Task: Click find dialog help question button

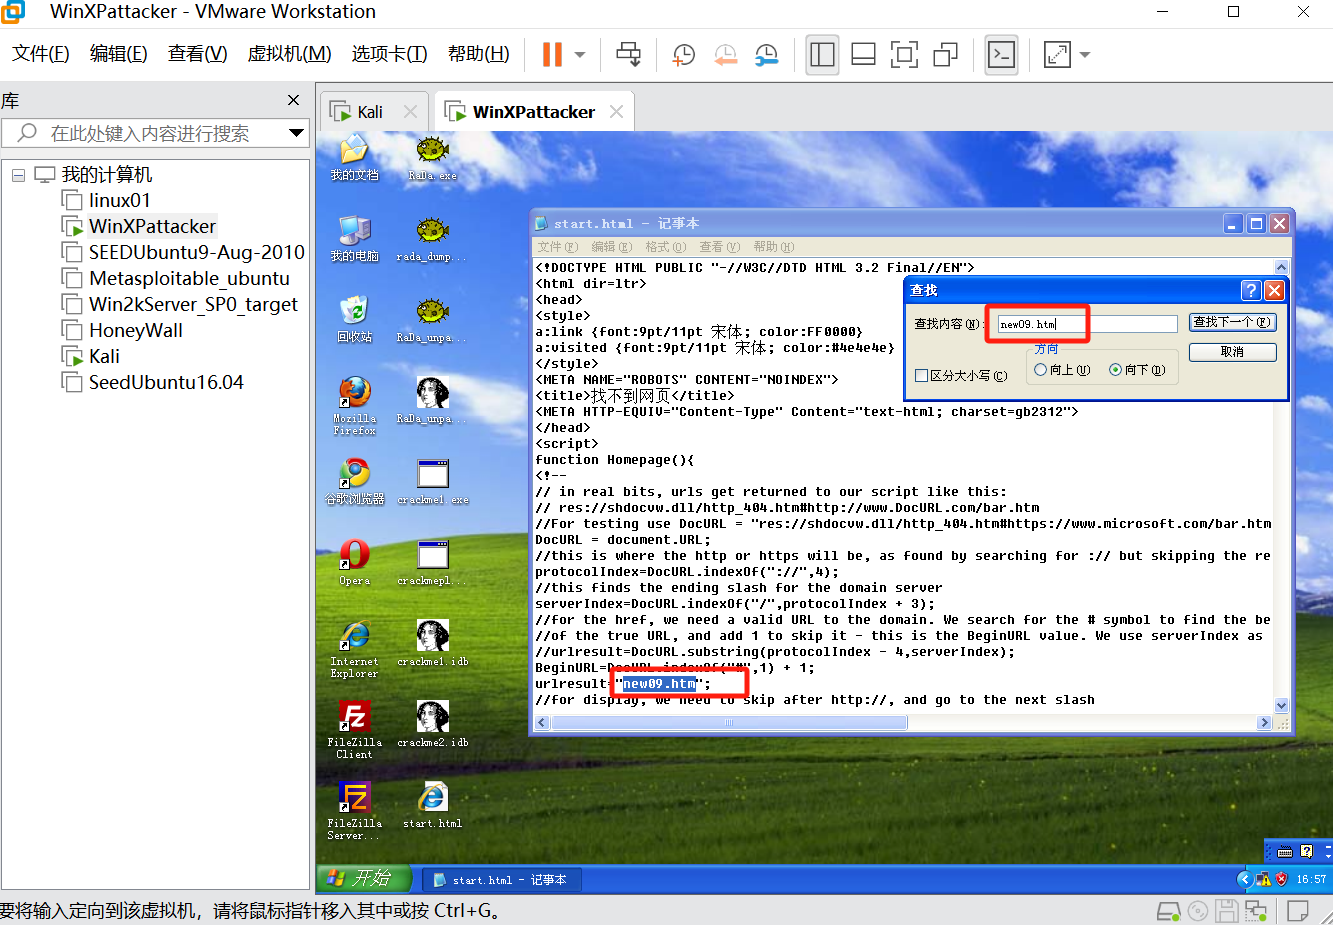Action: coord(1251,290)
